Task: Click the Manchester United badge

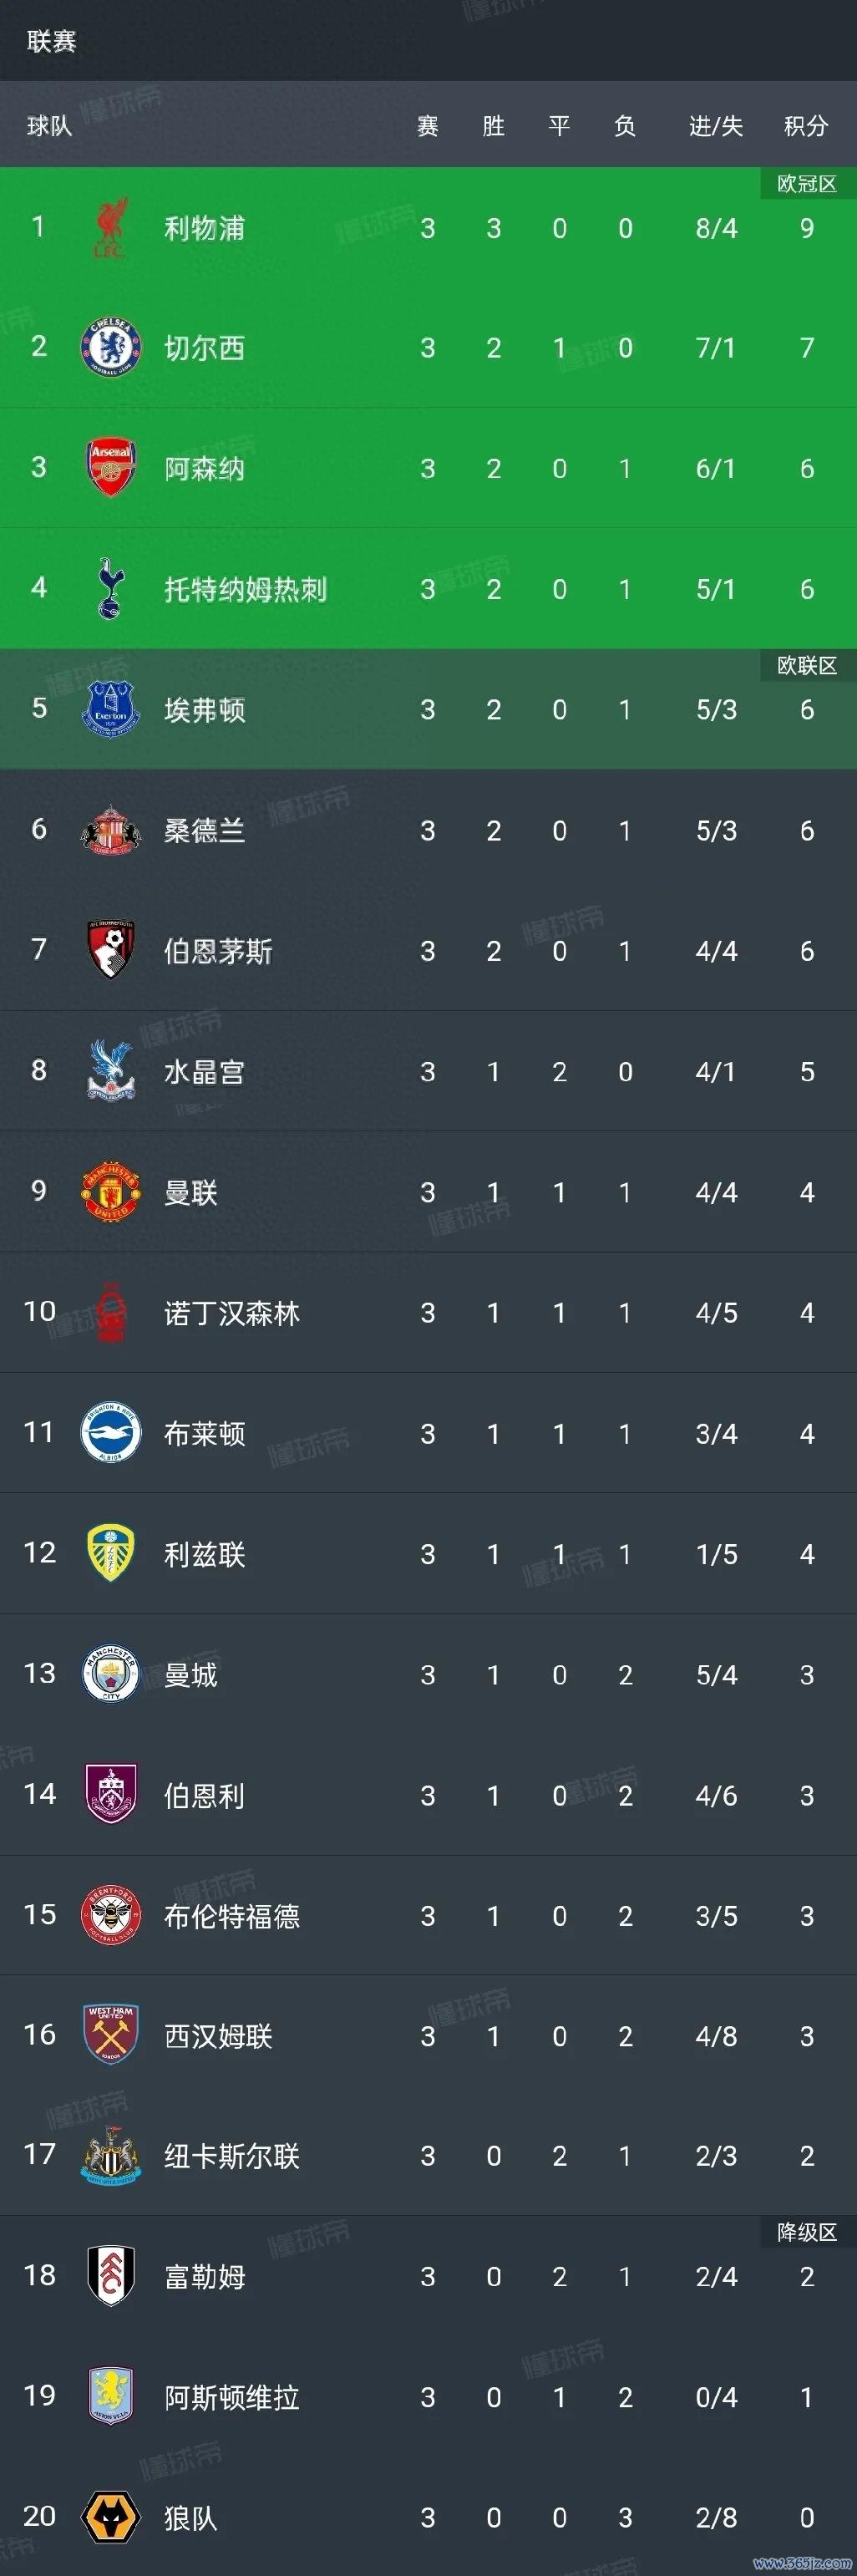Action: pos(110,1191)
